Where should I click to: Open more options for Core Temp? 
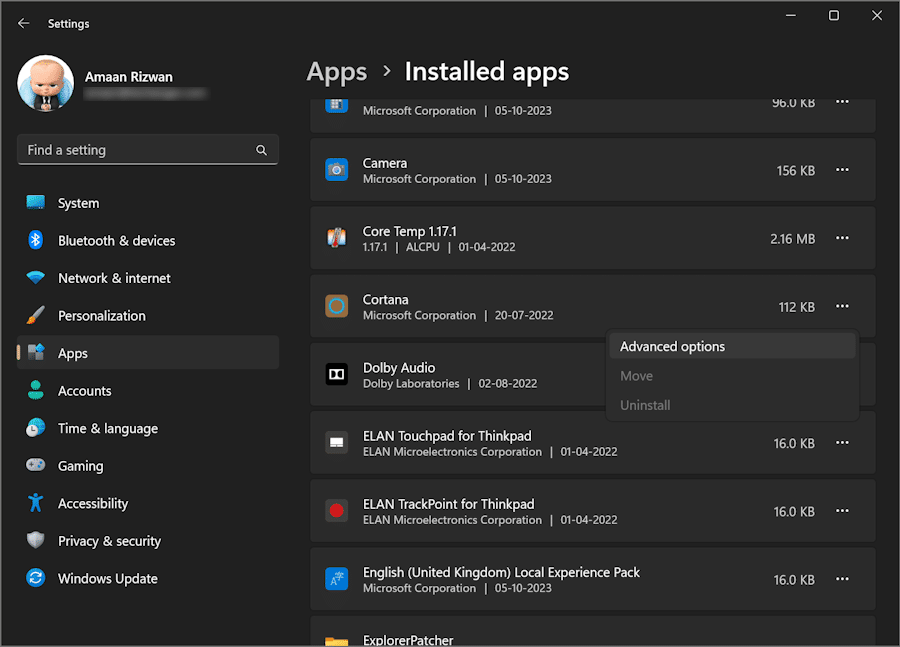pos(842,238)
